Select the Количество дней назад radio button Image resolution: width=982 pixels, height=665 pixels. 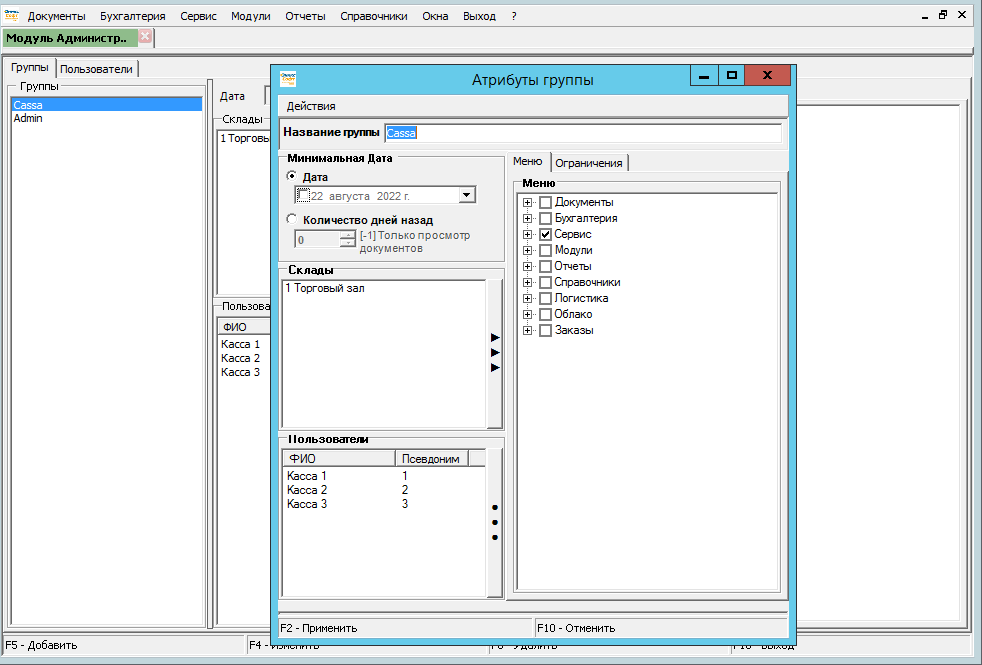[x=292, y=220]
